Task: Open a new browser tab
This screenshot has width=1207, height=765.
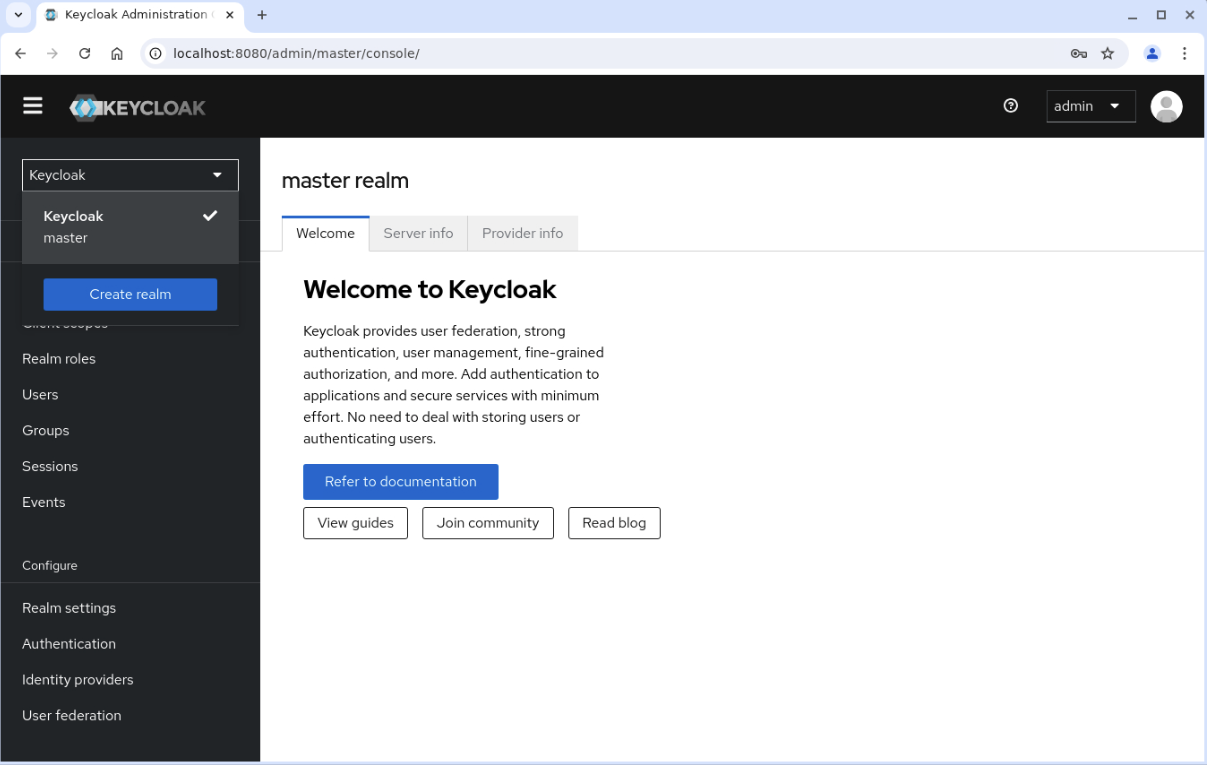Action: [x=262, y=15]
